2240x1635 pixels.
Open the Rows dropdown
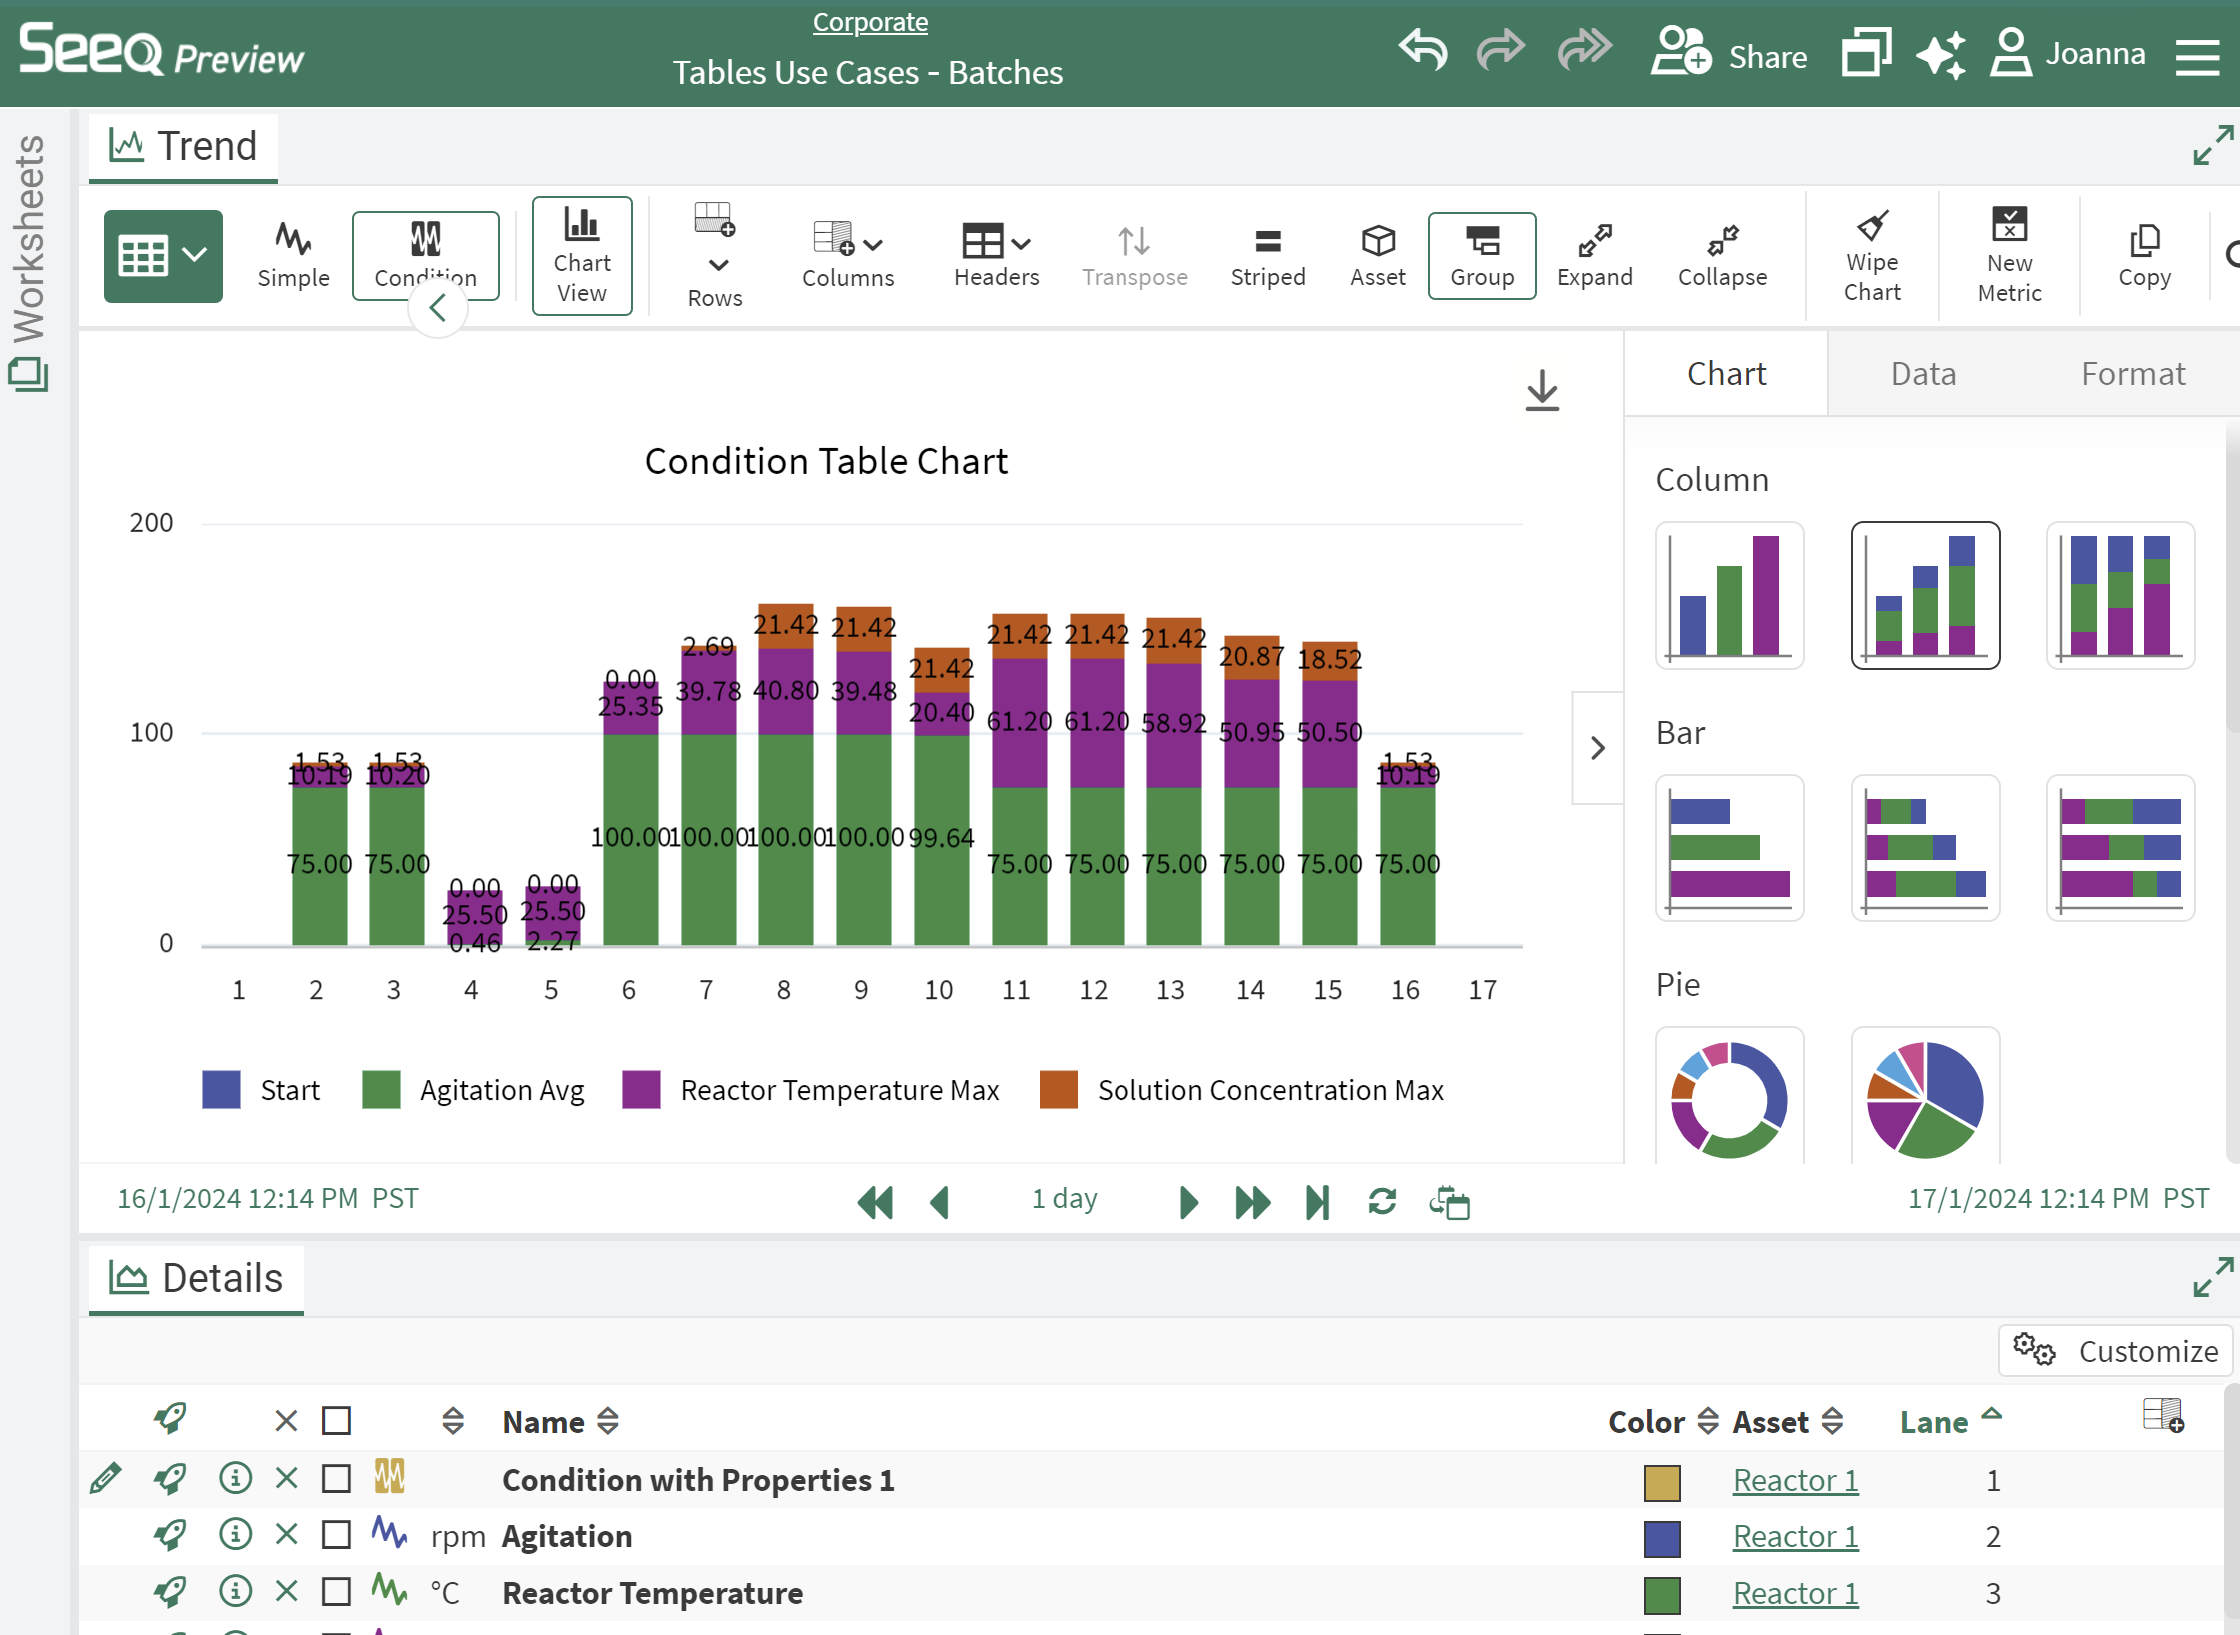(x=715, y=256)
